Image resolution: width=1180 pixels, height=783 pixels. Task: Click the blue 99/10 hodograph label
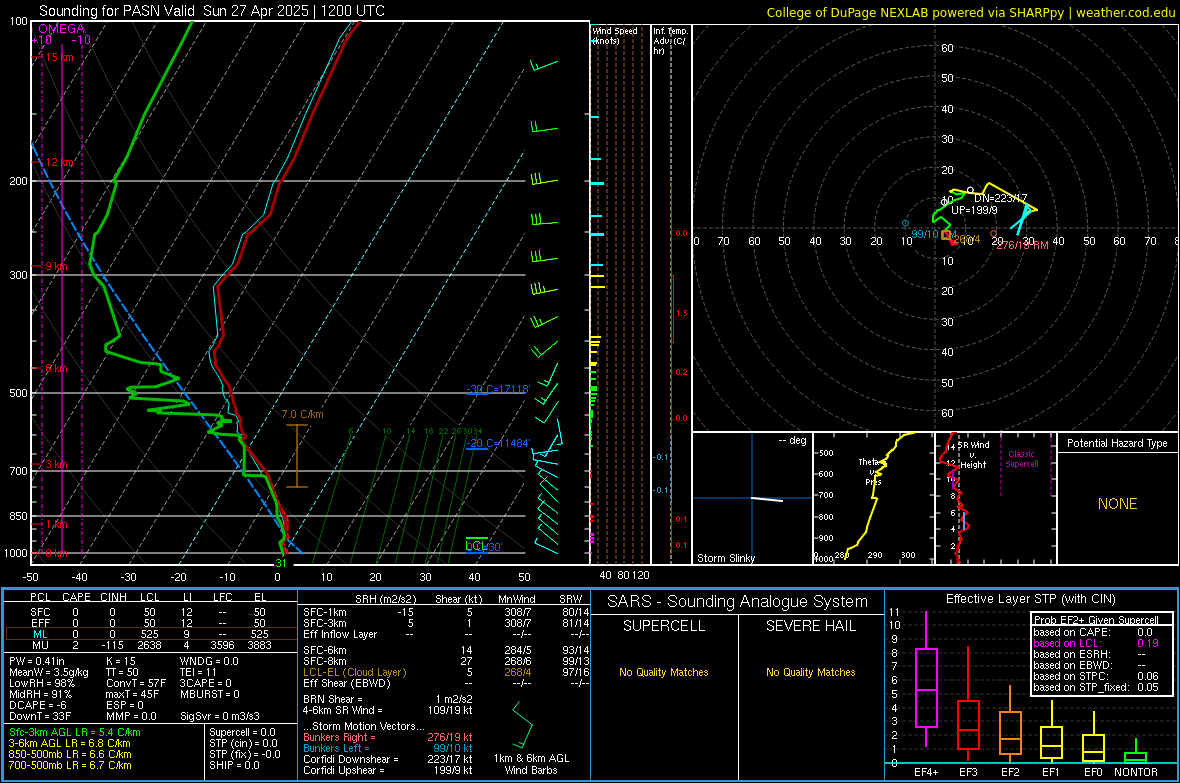[925, 234]
